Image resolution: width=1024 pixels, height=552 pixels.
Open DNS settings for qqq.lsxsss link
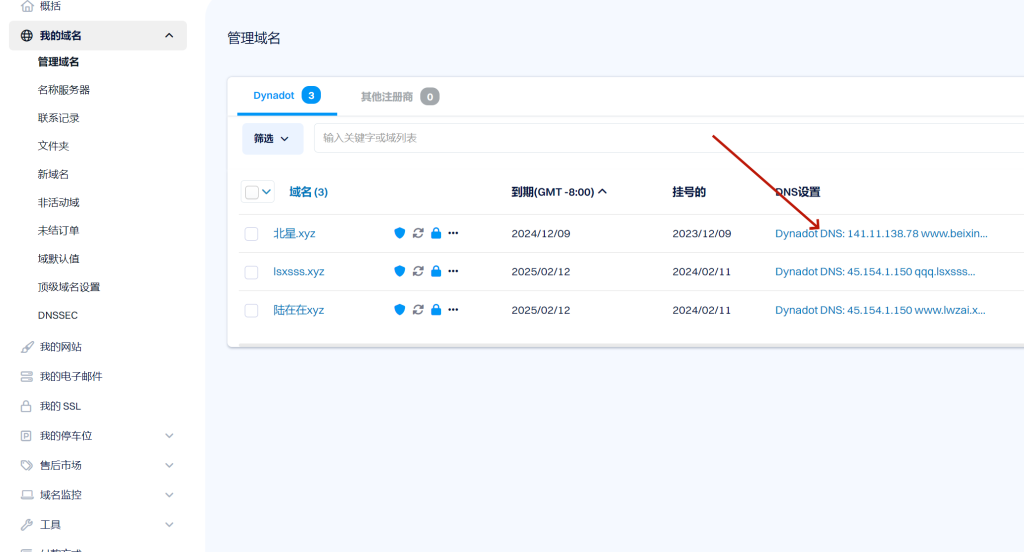point(874,271)
